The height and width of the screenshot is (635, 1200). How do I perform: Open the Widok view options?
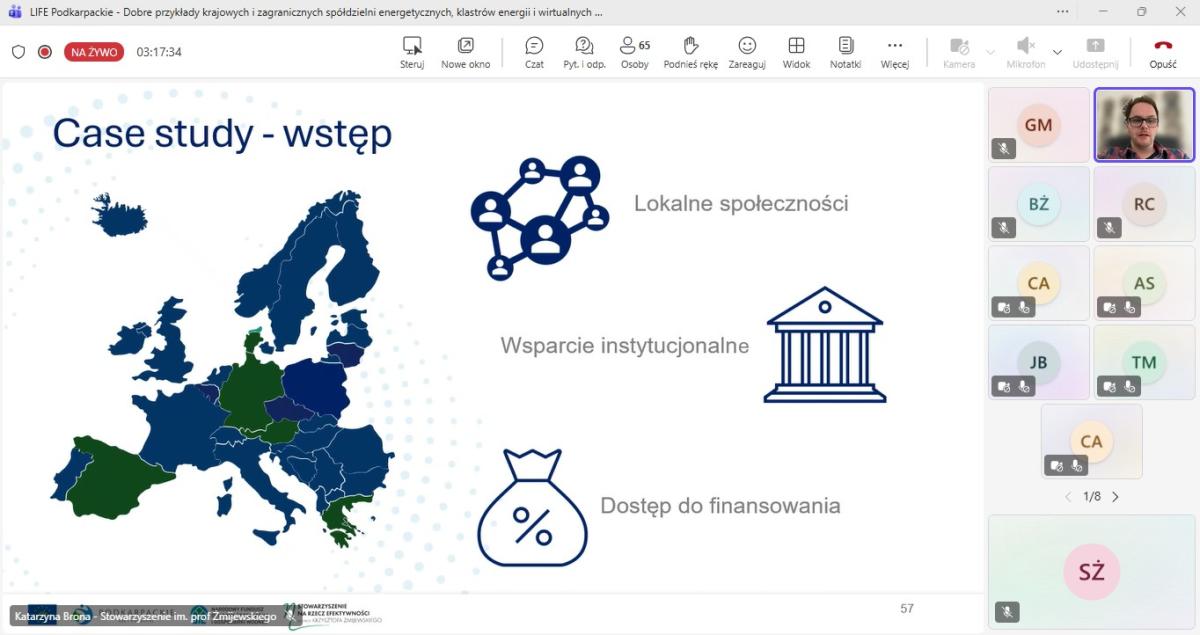tap(796, 52)
